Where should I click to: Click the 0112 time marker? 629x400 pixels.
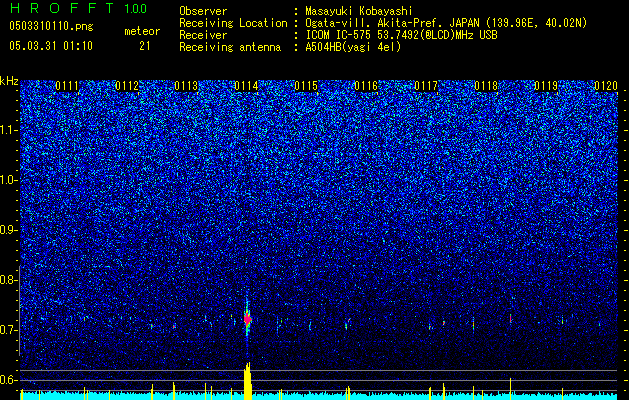(127, 86)
